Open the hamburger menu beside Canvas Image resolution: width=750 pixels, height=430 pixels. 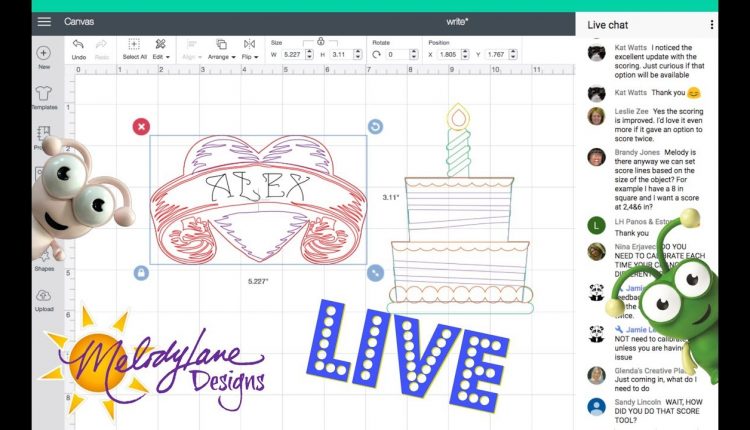pos(44,22)
